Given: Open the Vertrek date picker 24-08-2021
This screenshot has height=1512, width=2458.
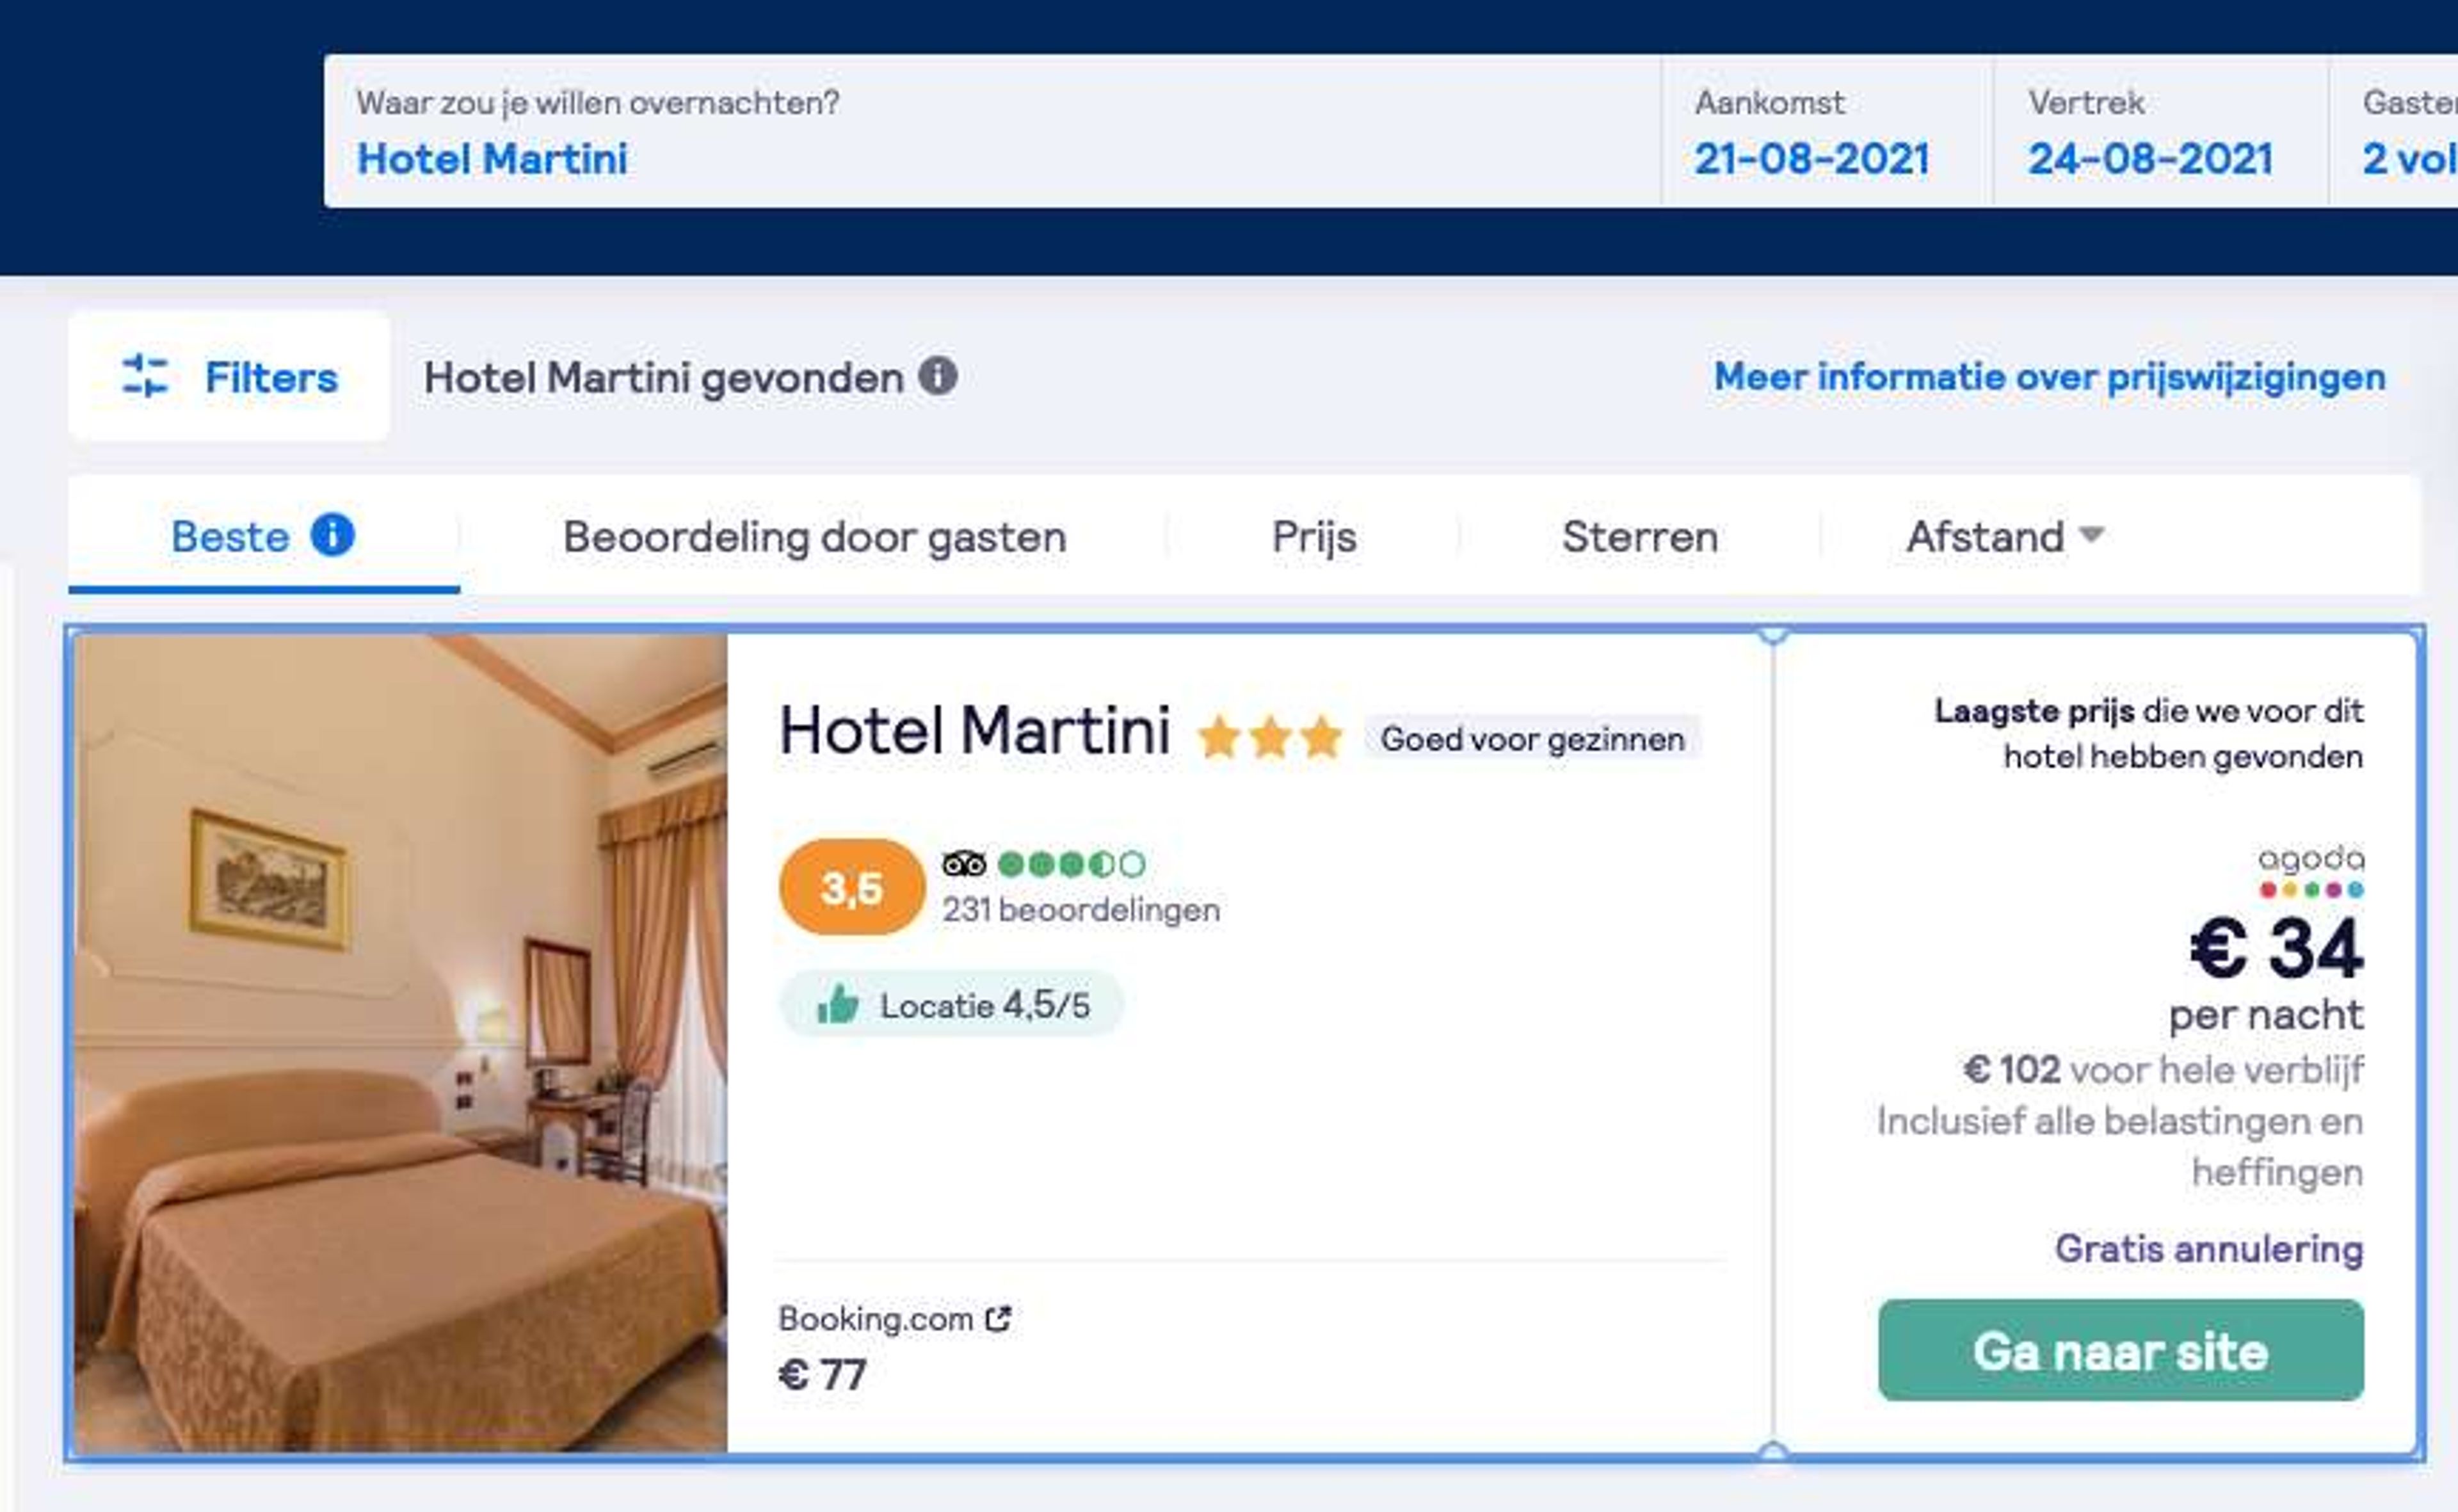Looking at the screenshot, I should pos(2160,131).
